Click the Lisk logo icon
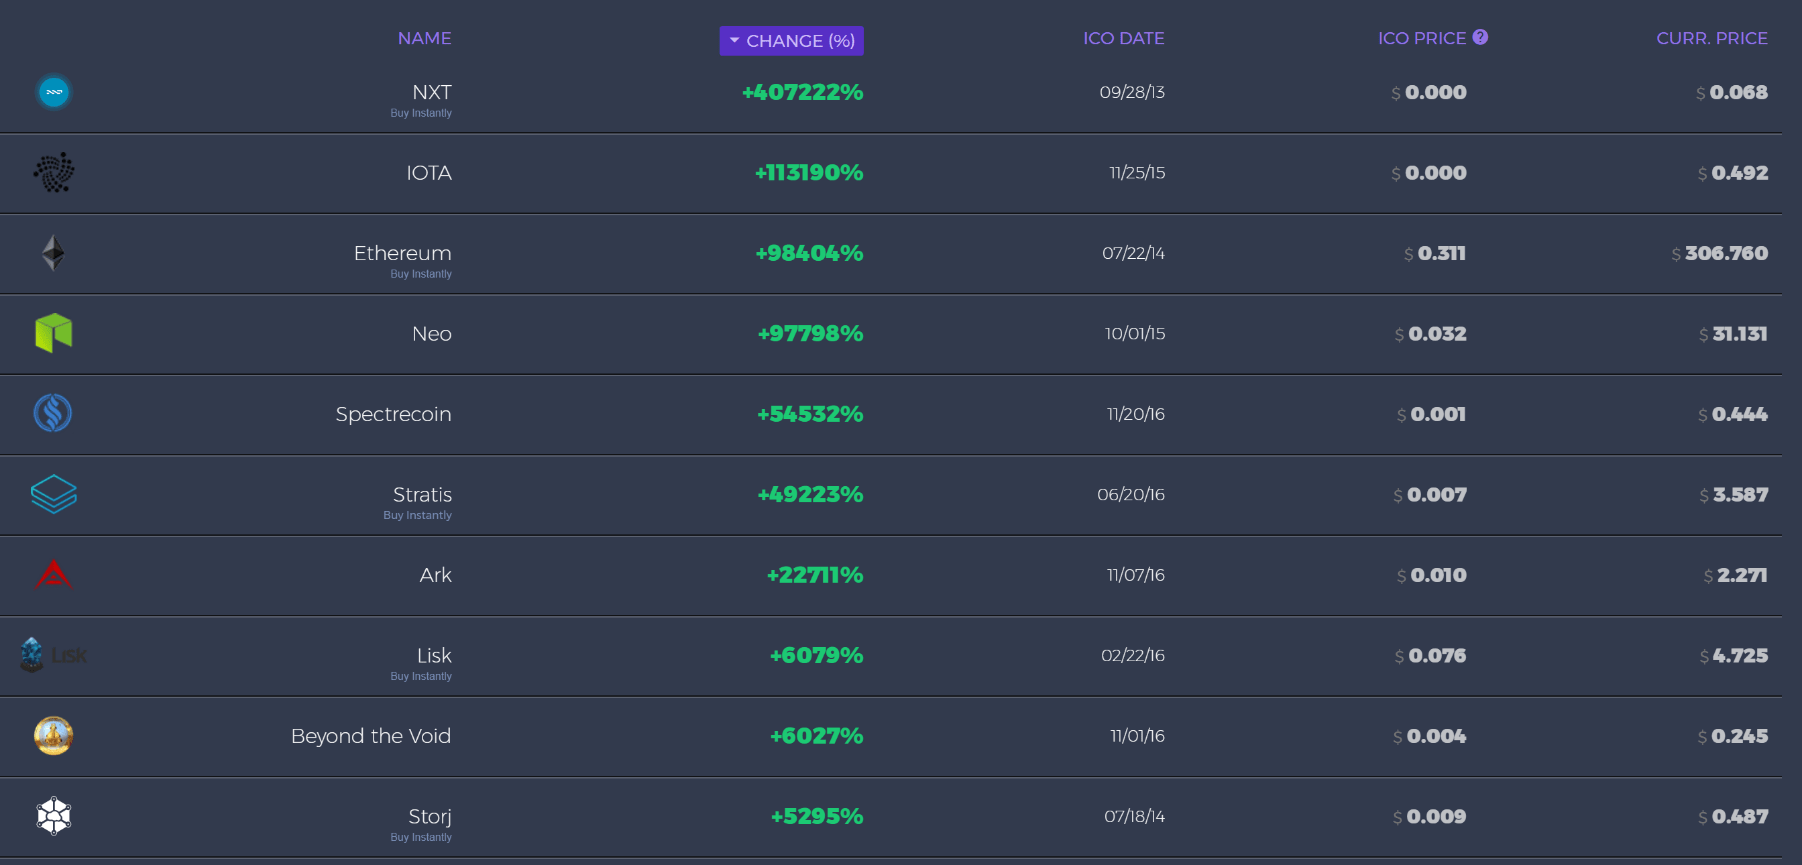The width and height of the screenshot is (1802, 865). pyautogui.click(x=54, y=655)
